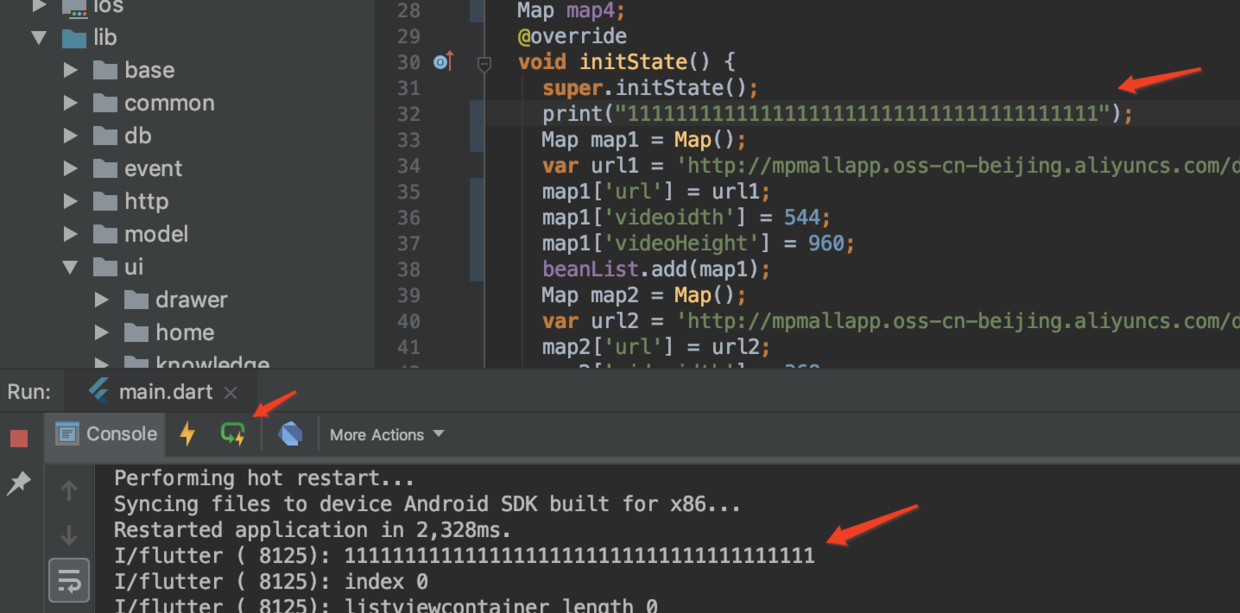Expand the home folder arrow
The height and width of the screenshot is (613, 1240).
click(101, 333)
